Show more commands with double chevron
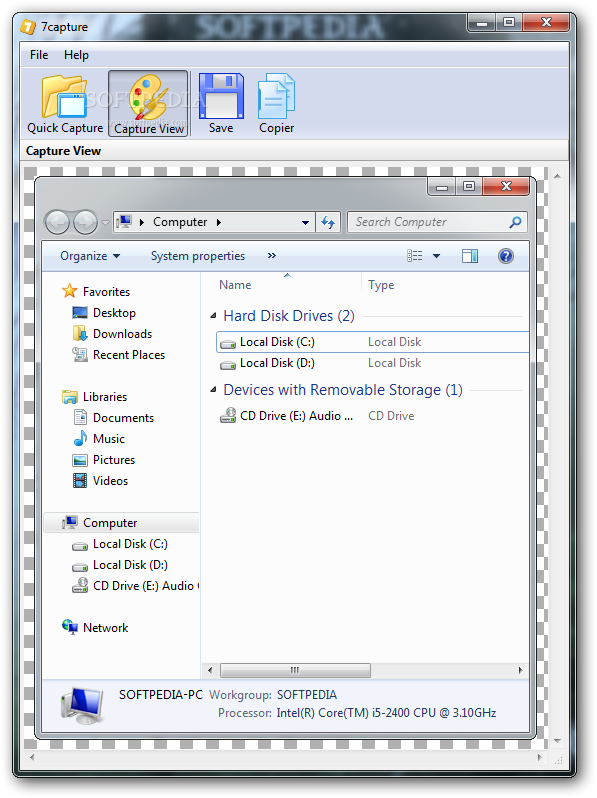Screen dimensions: 597x798 click(272, 255)
